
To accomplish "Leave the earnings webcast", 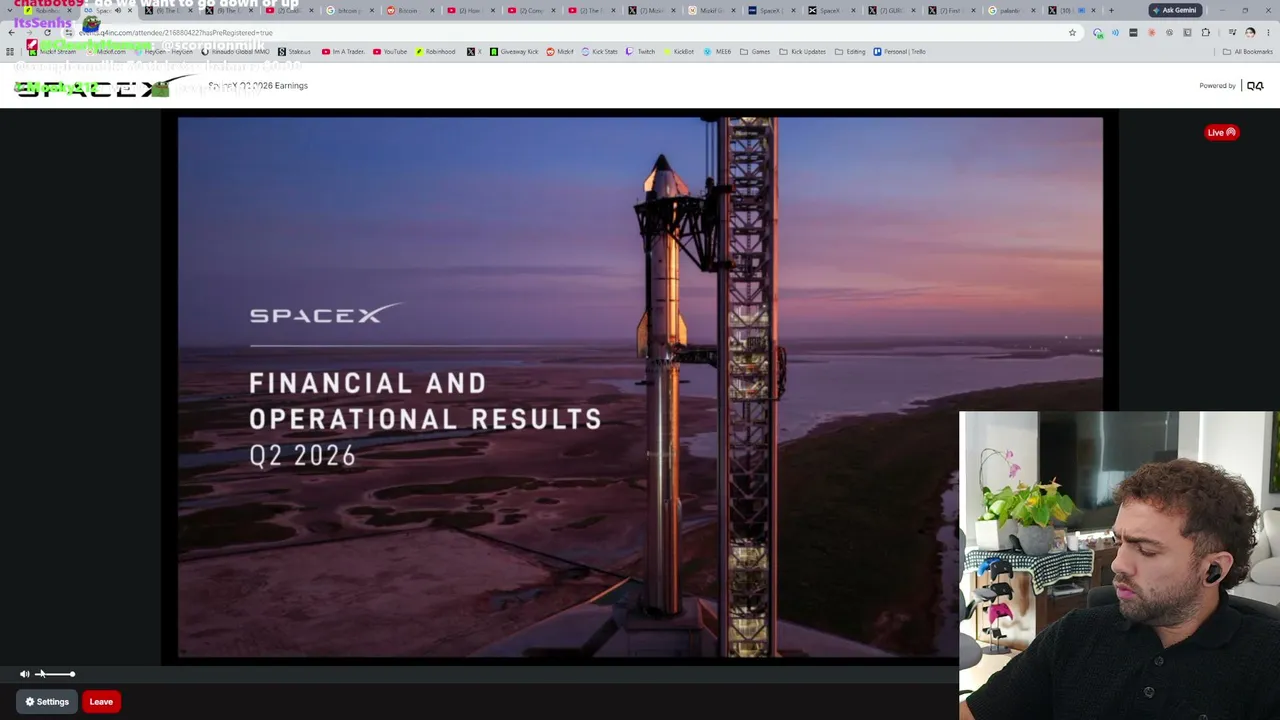I will pyautogui.click(x=101, y=702).
